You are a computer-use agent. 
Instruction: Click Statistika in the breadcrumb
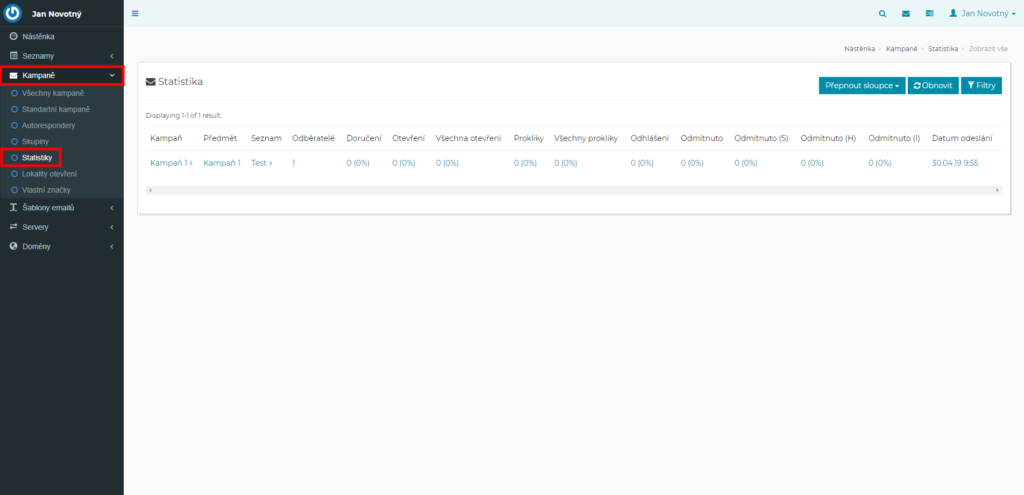(x=943, y=49)
